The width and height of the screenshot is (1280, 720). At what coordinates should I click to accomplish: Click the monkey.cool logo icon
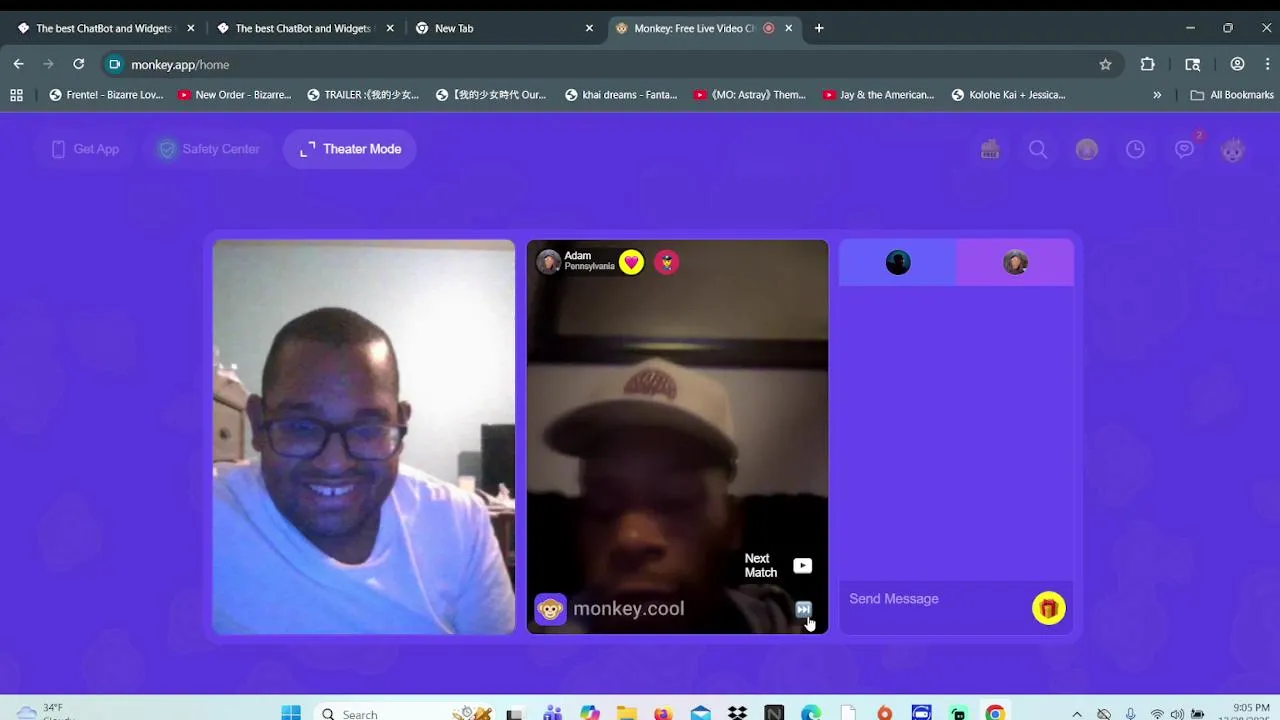point(550,608)
